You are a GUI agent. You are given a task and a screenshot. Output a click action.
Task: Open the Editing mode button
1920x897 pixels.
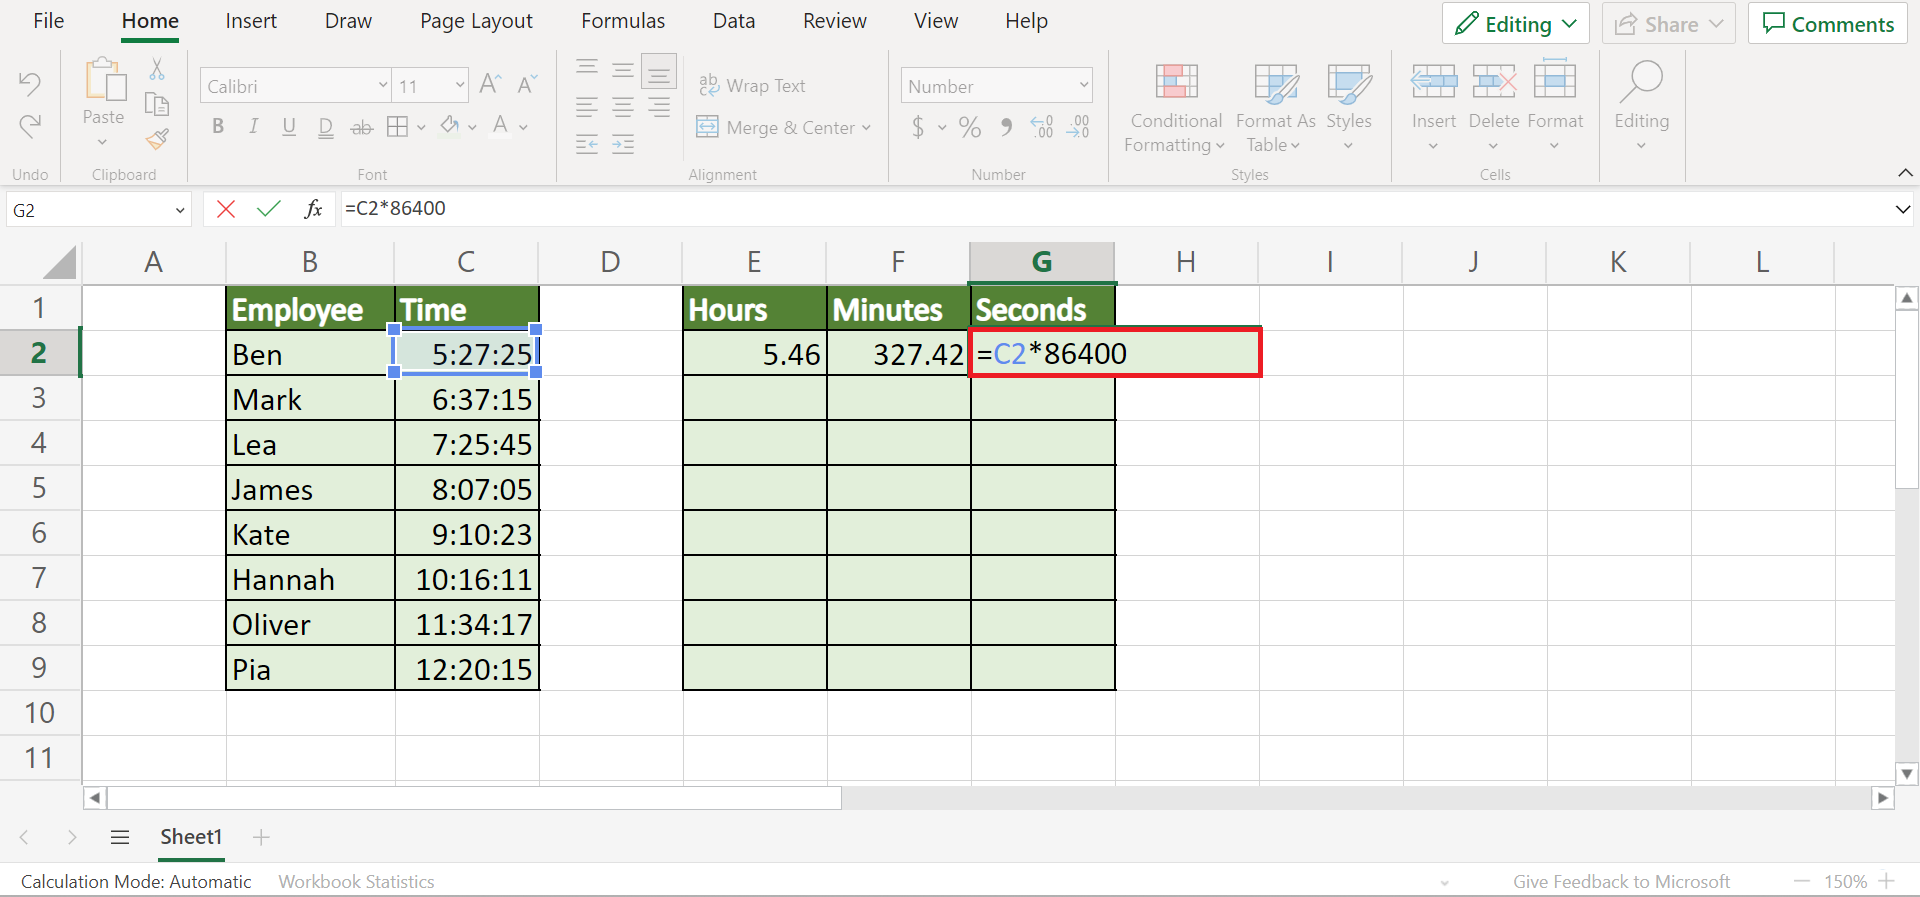point(1516,24)
